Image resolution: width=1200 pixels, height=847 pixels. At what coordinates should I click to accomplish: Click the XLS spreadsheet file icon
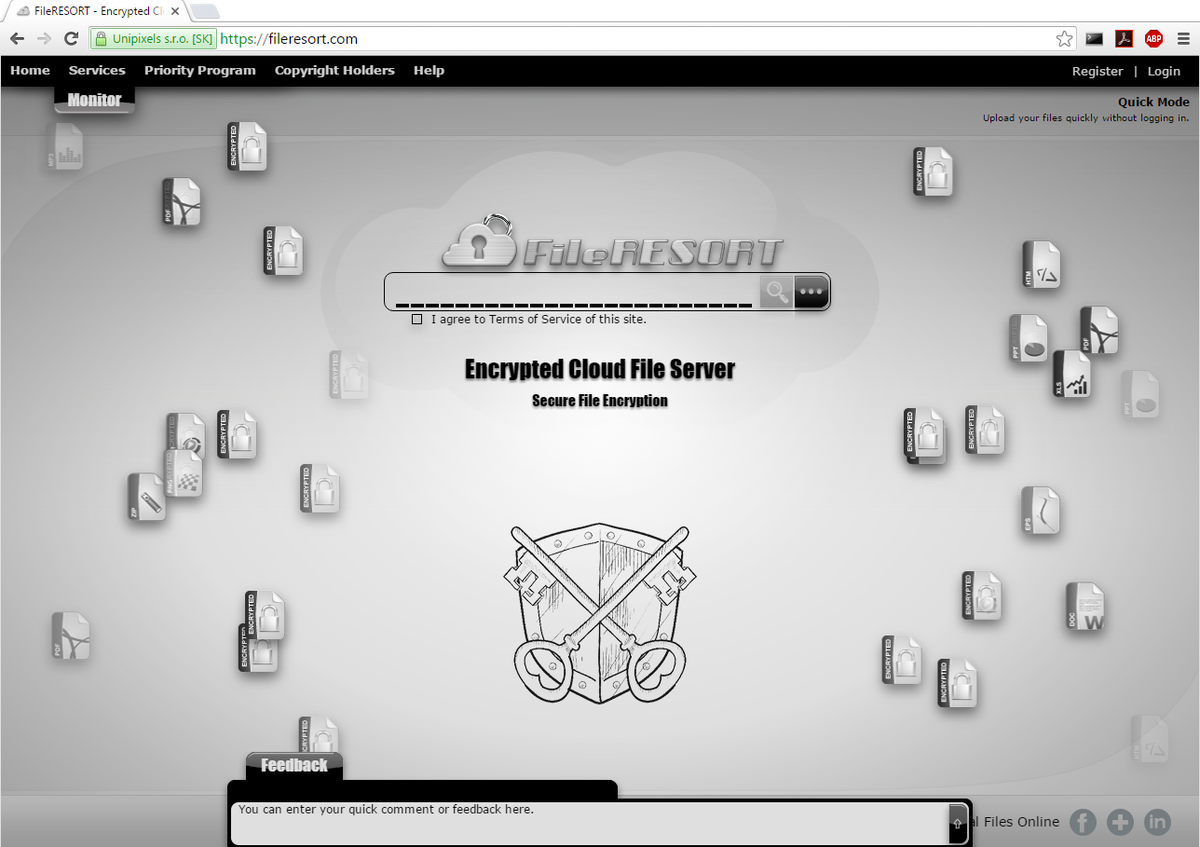pyautogui.click(x=1072, y=374)
